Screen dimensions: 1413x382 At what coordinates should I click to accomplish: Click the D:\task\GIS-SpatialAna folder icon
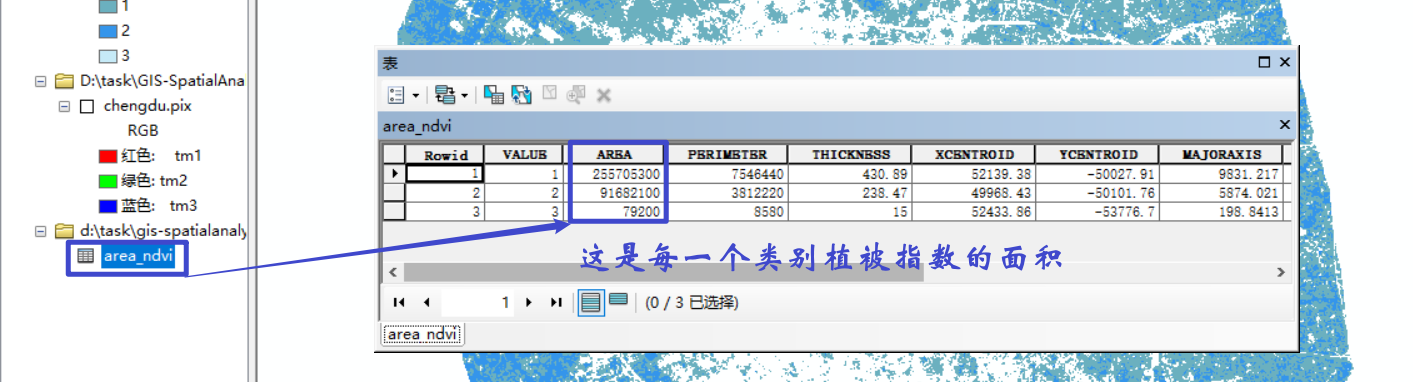(64, 80)
